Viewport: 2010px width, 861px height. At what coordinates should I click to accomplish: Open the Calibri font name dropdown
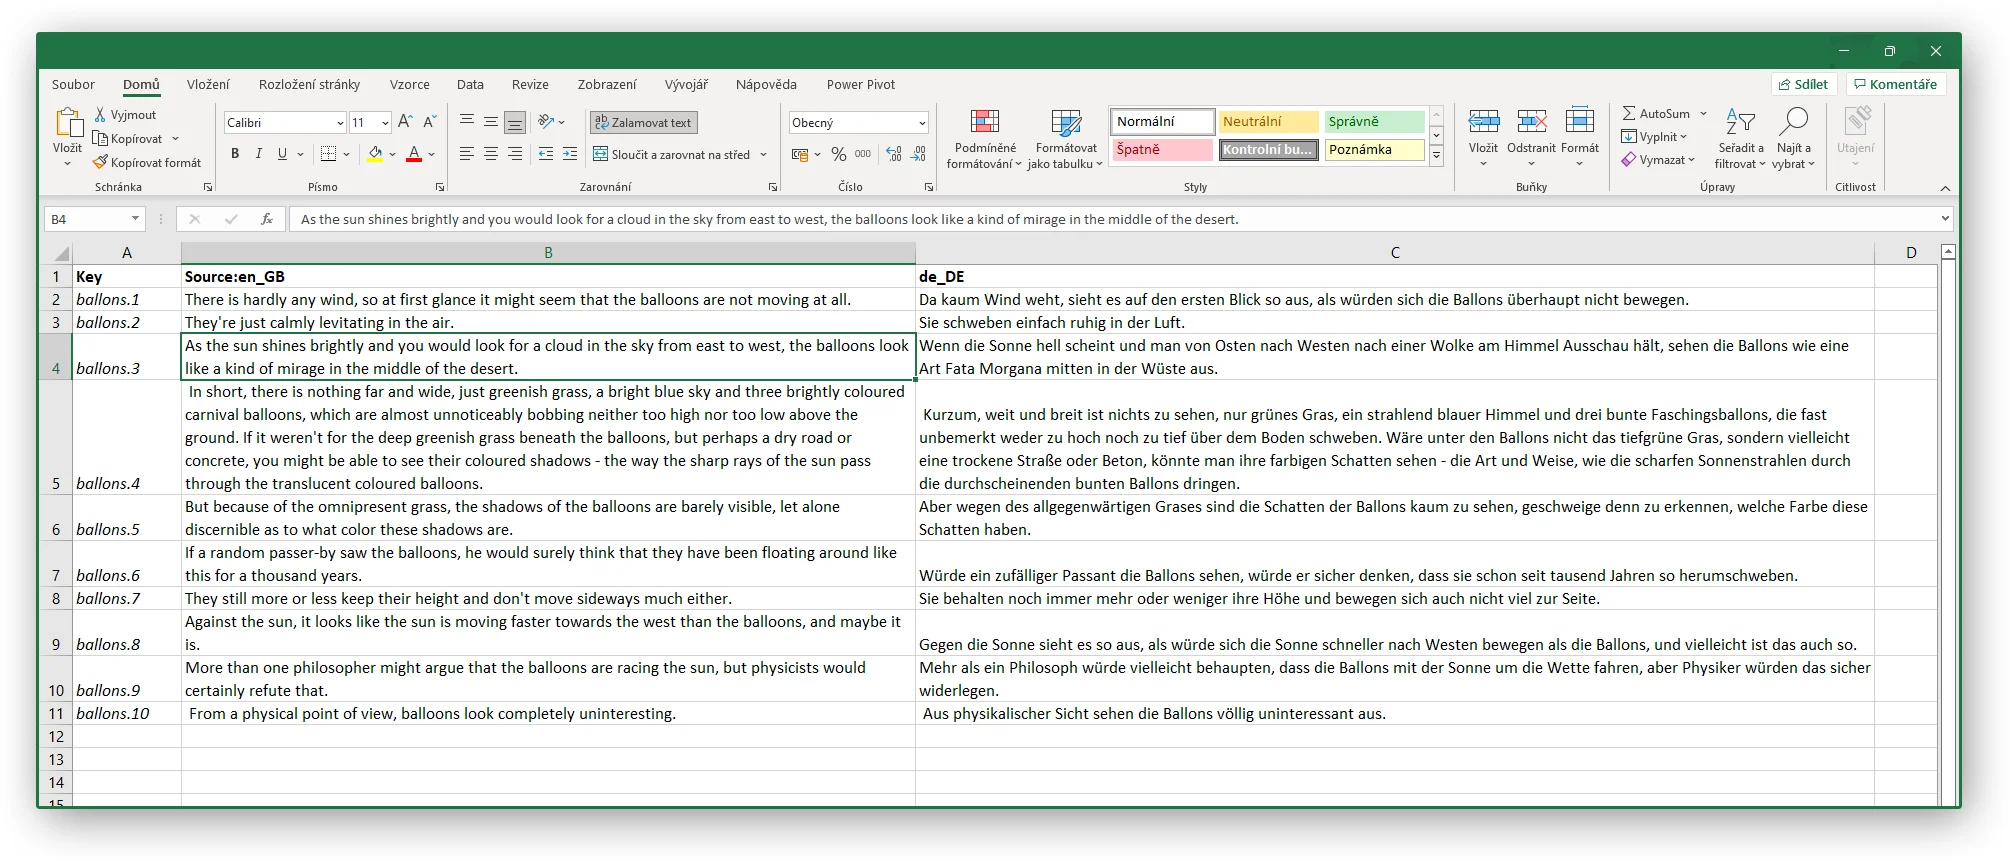click(340, 123)
